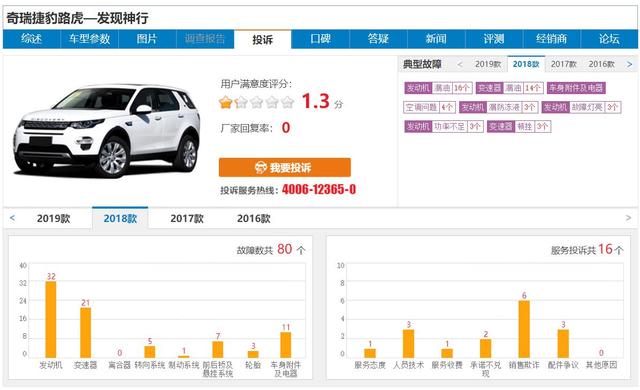Open the 图片 navigation tab
Screen dimensions: 640x390
[x=147, y=39]
